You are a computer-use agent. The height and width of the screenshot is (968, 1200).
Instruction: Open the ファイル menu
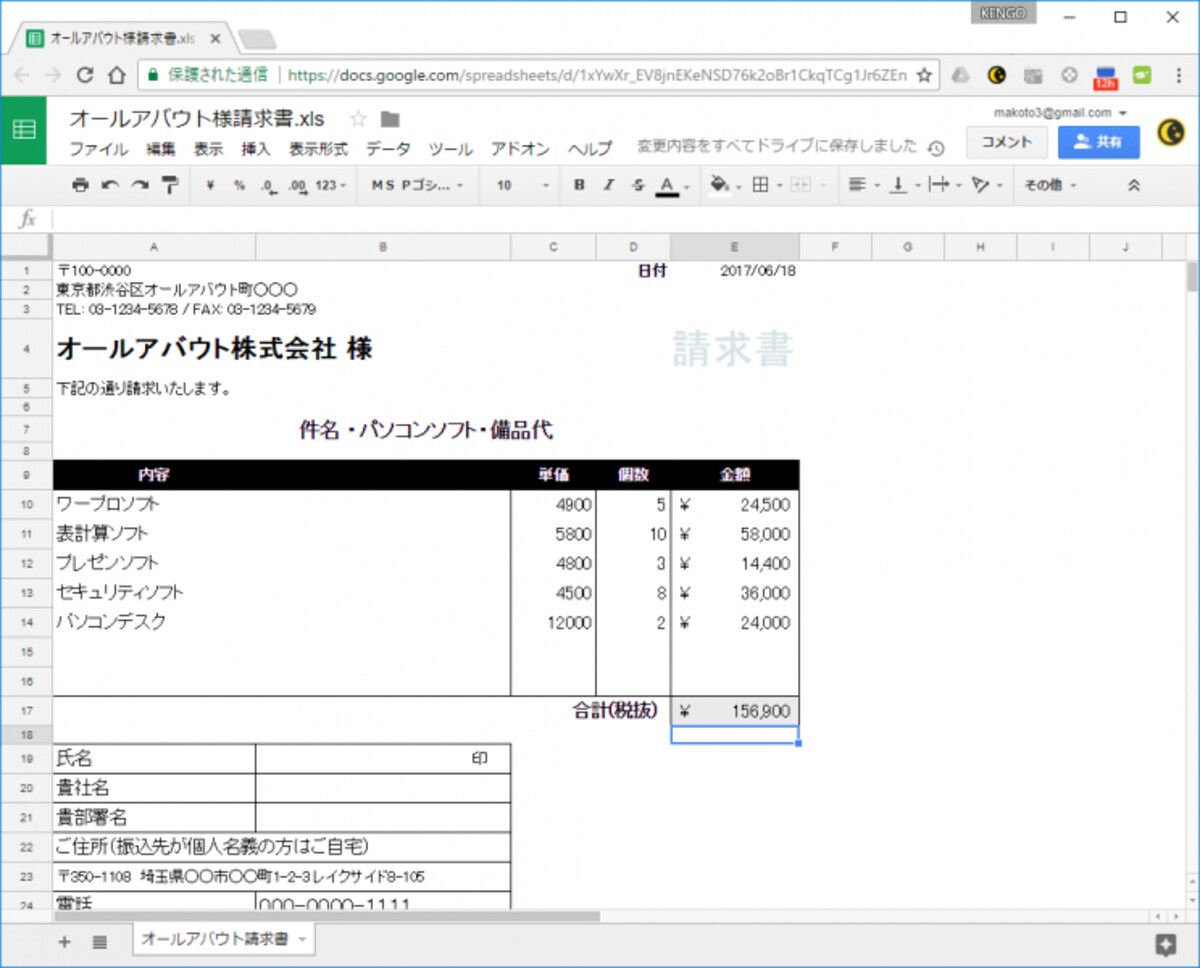point(98,149)
